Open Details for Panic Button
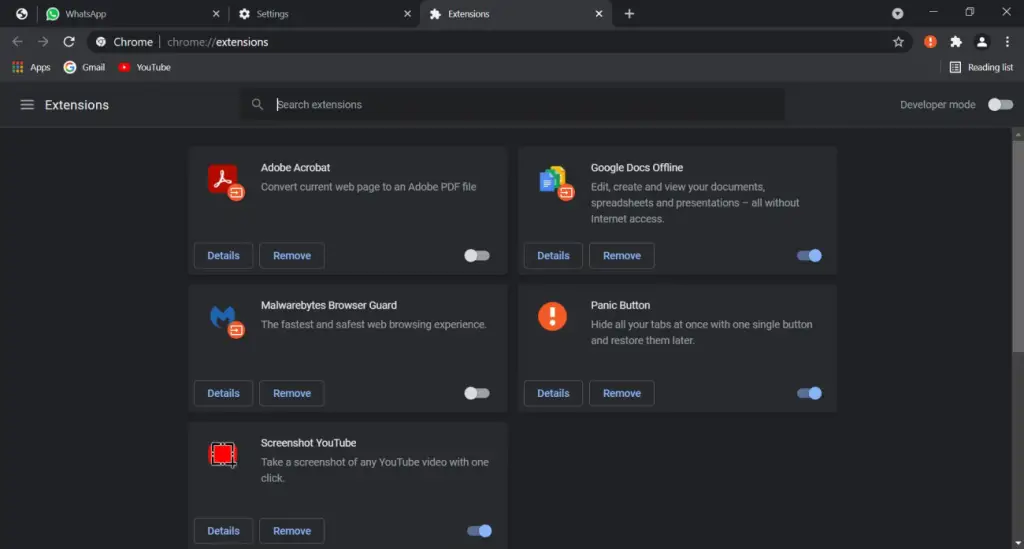 [x=553, y=394]
